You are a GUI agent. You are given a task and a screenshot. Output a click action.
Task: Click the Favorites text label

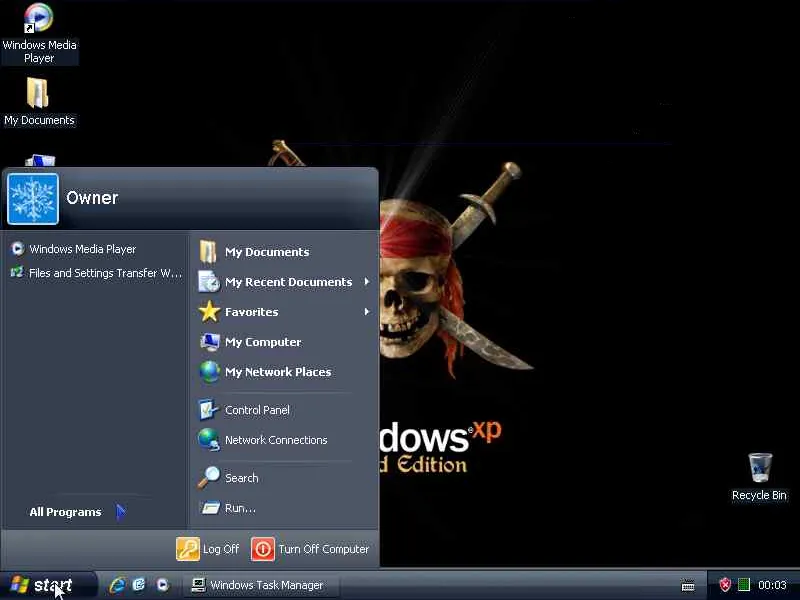coord(252,312)
